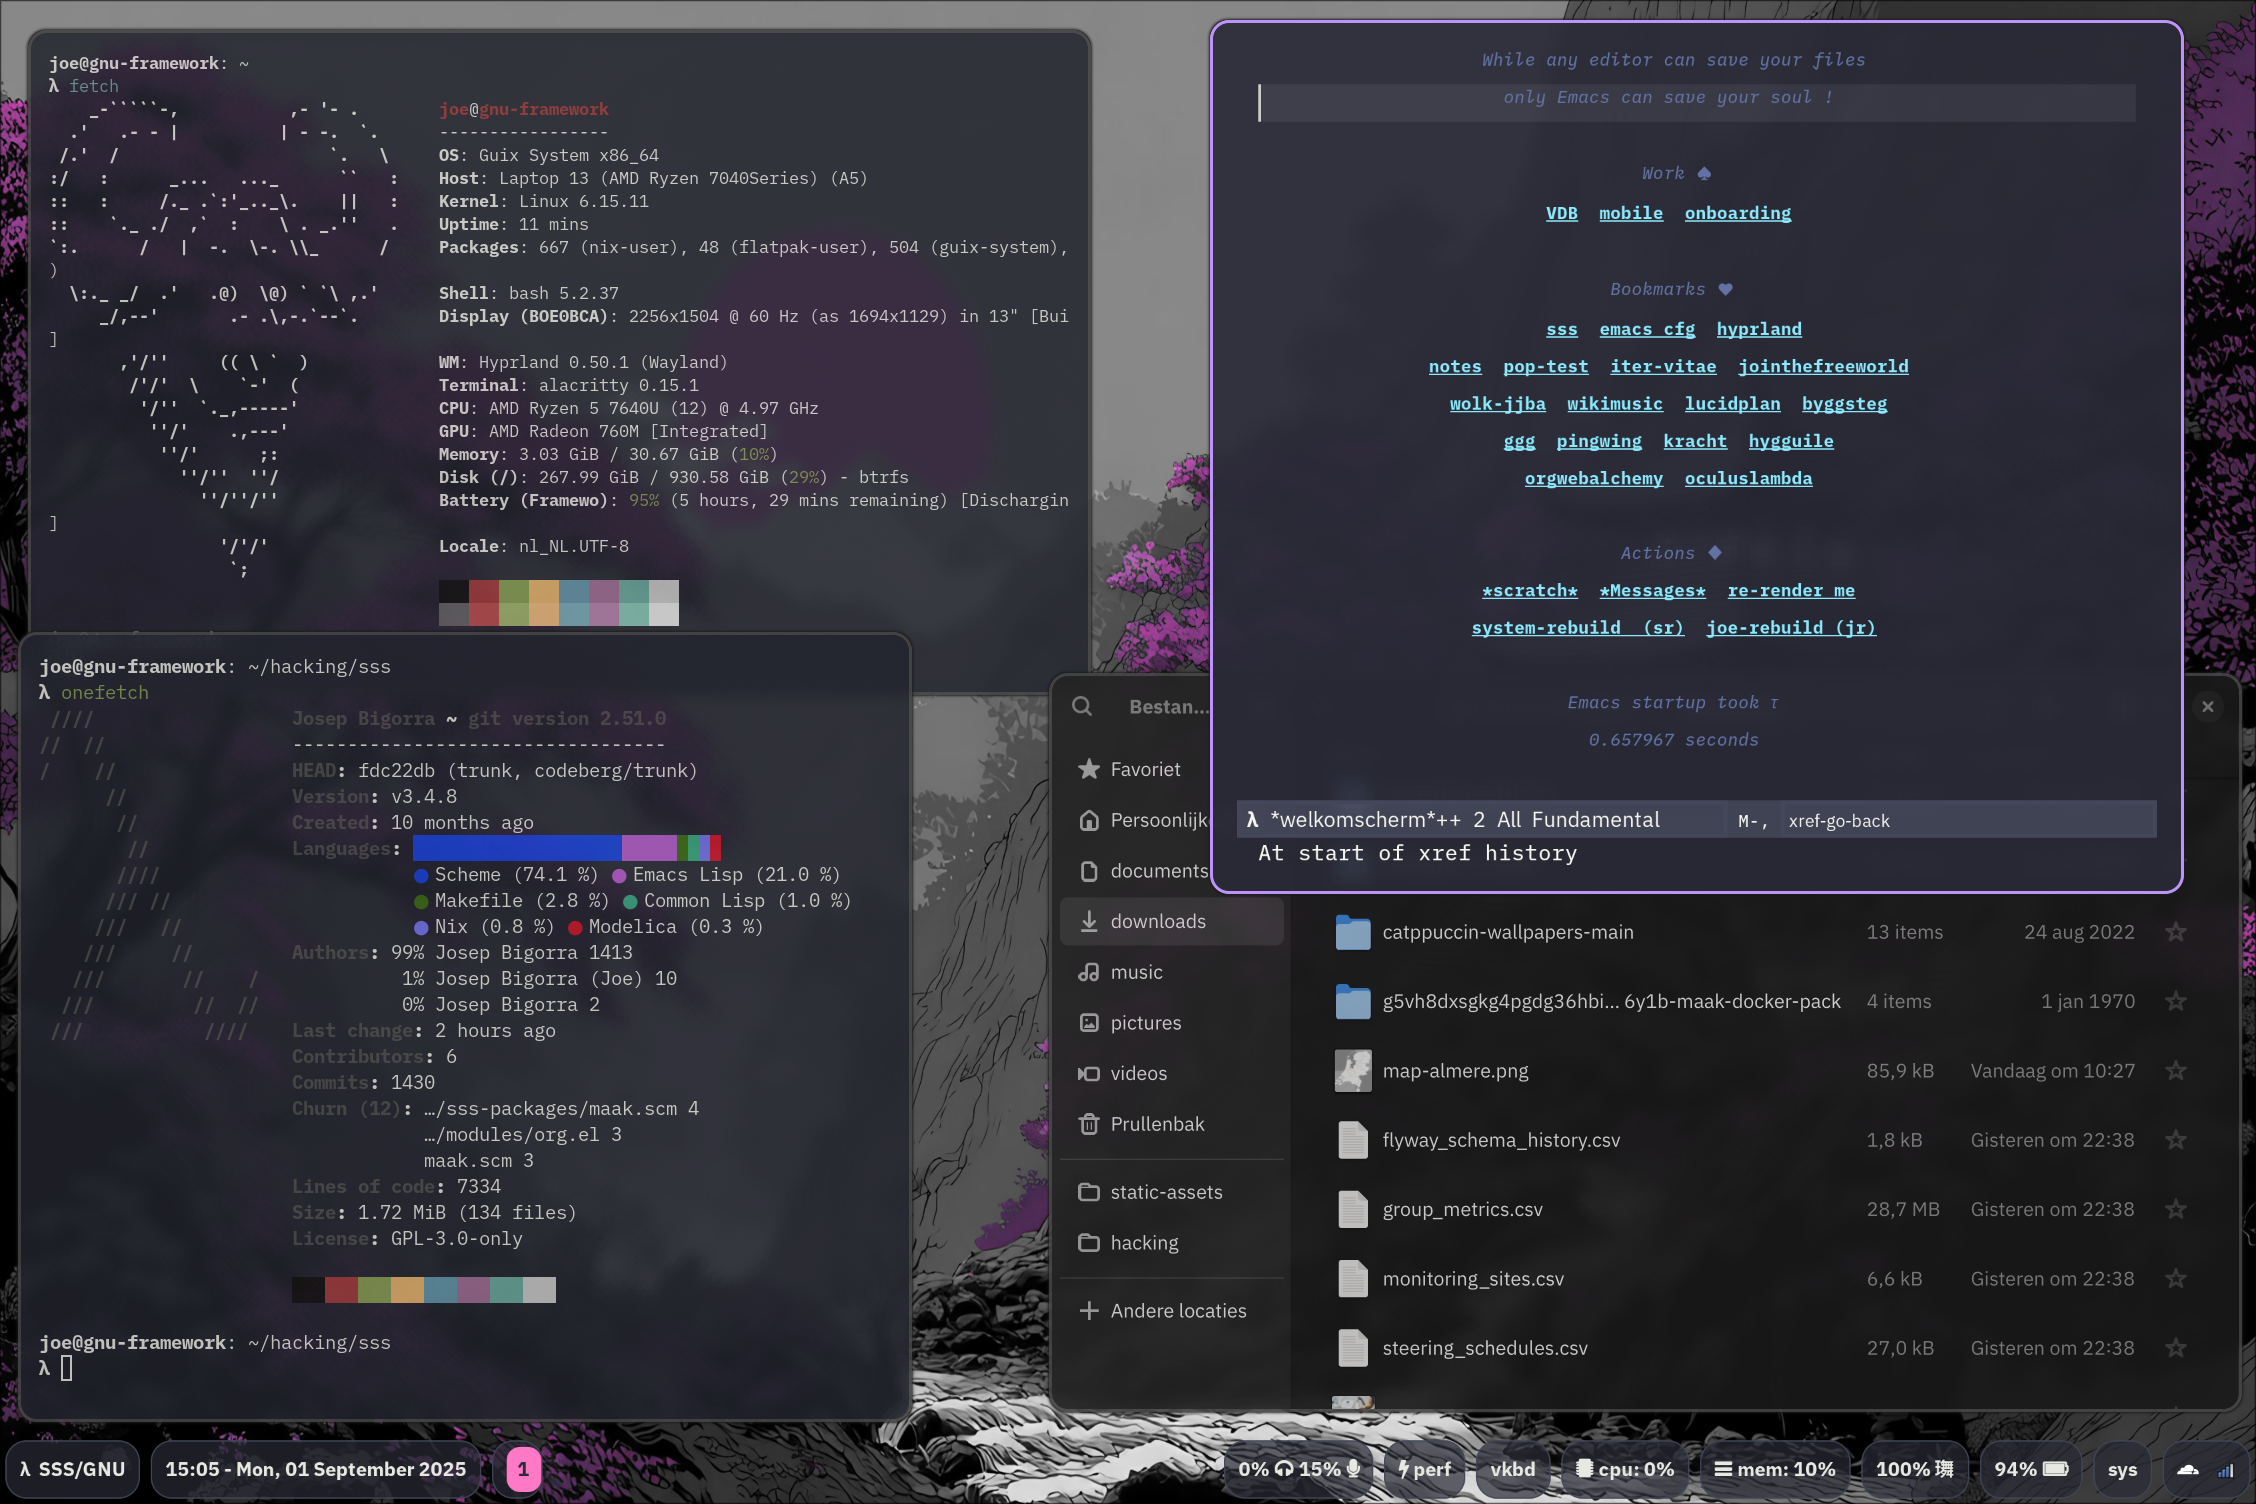Open pictures folder in sidebar
2256x1504 pixels.
tap(1172, 1023)
